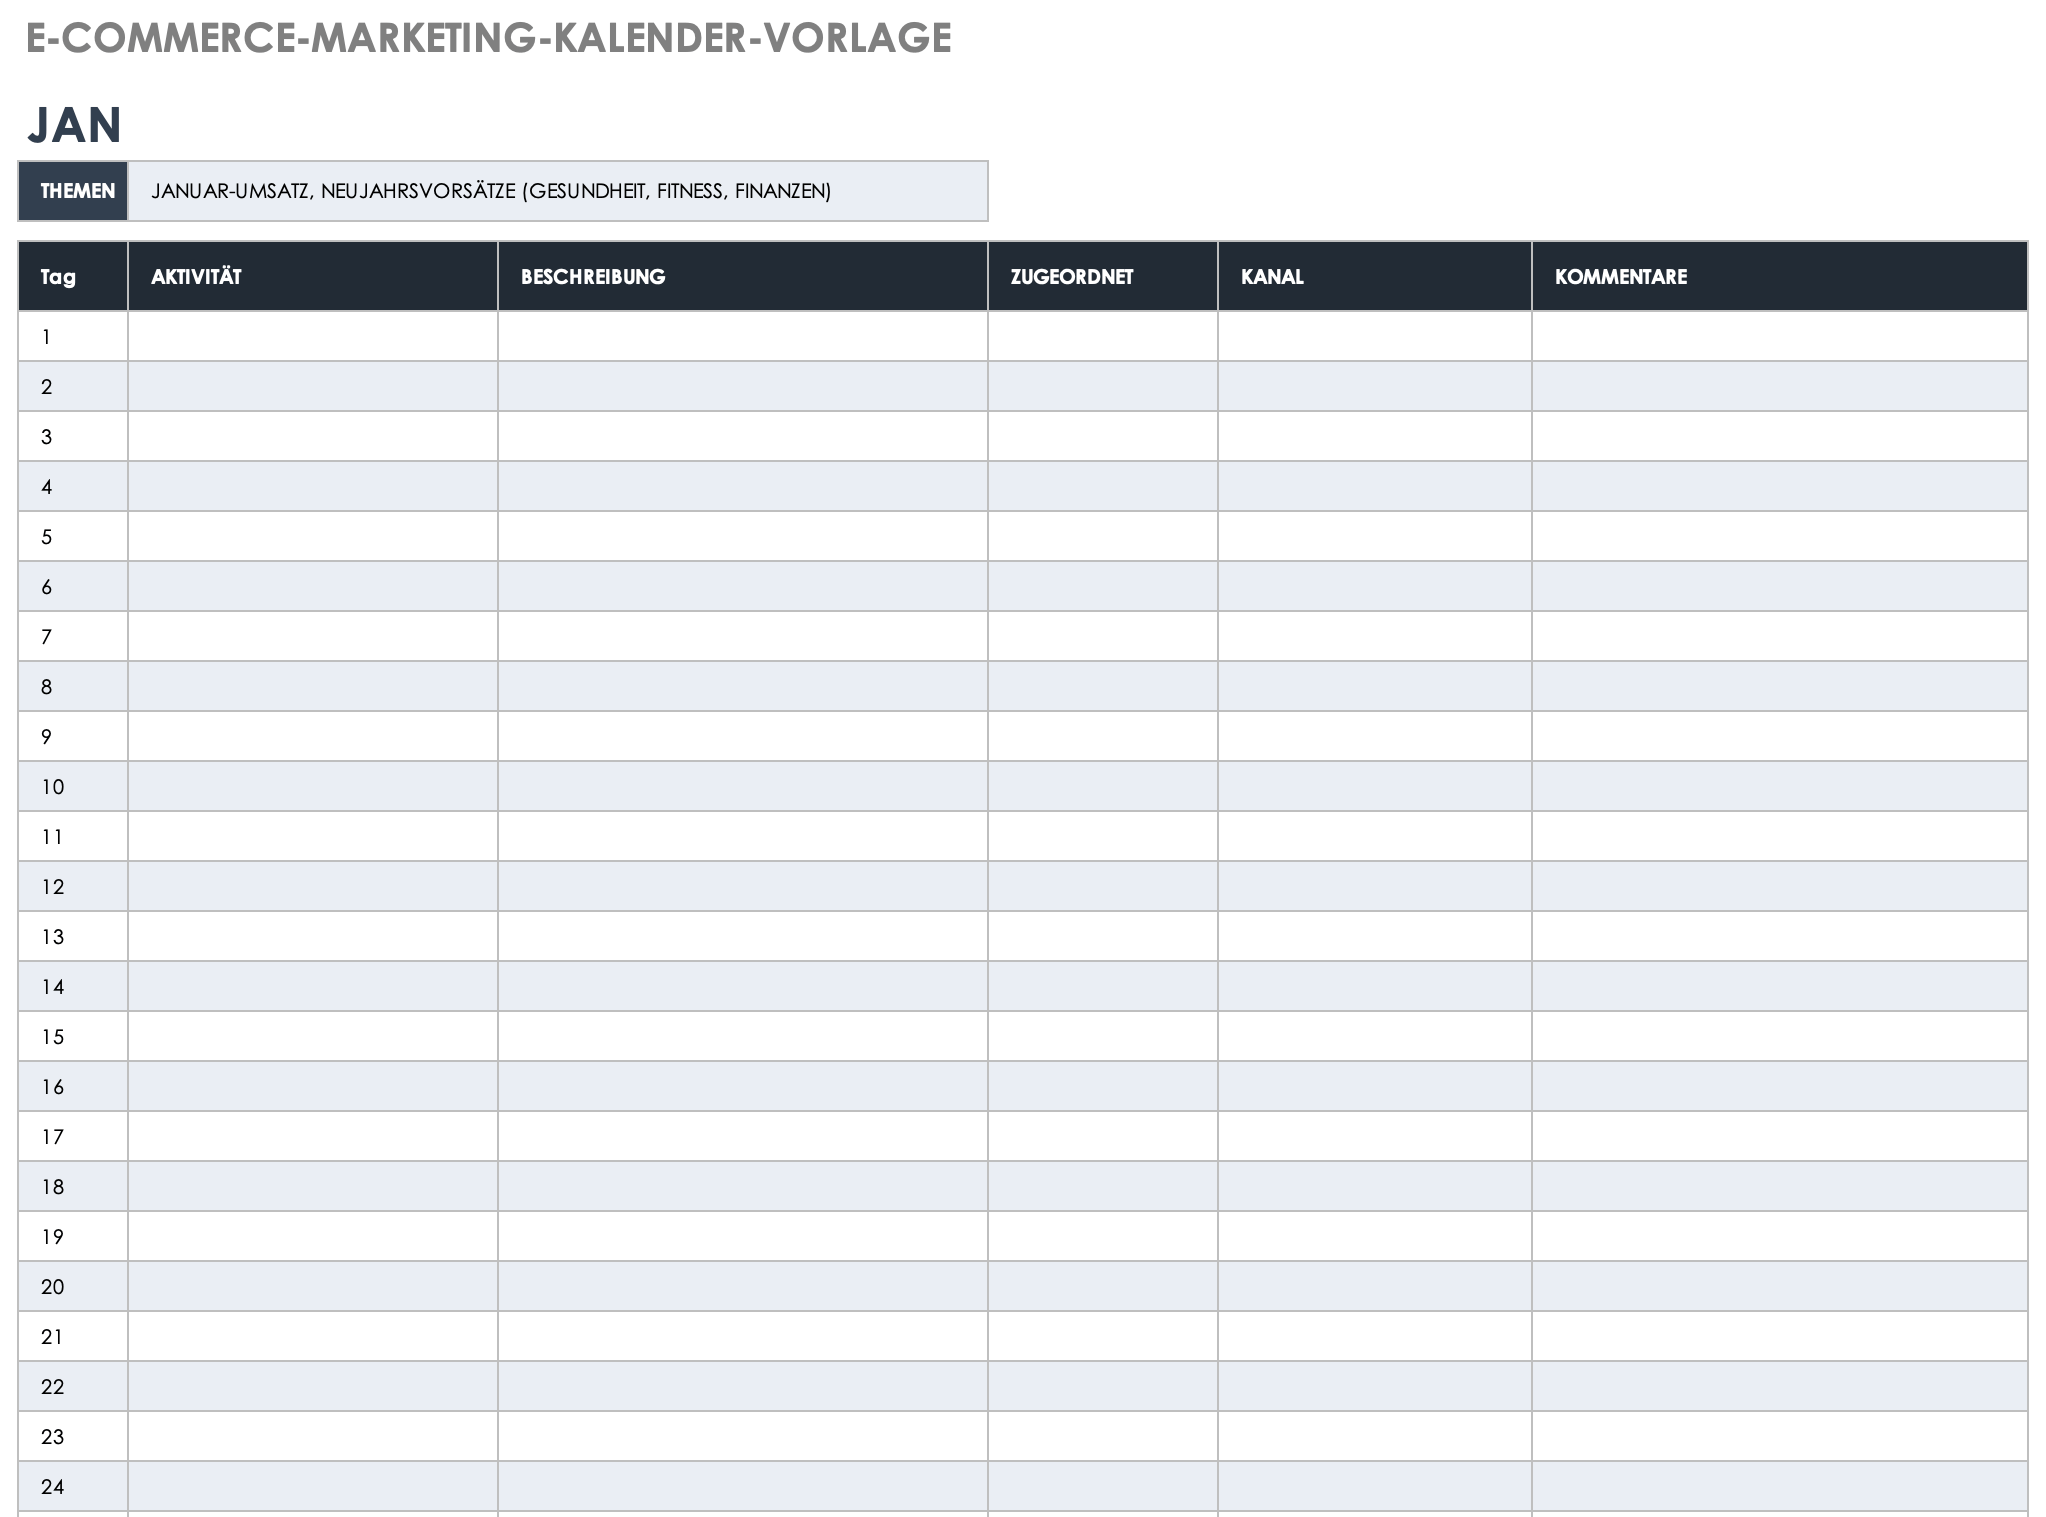
Task: Select day 23 cell
Action: click(x=73, y=1437)
